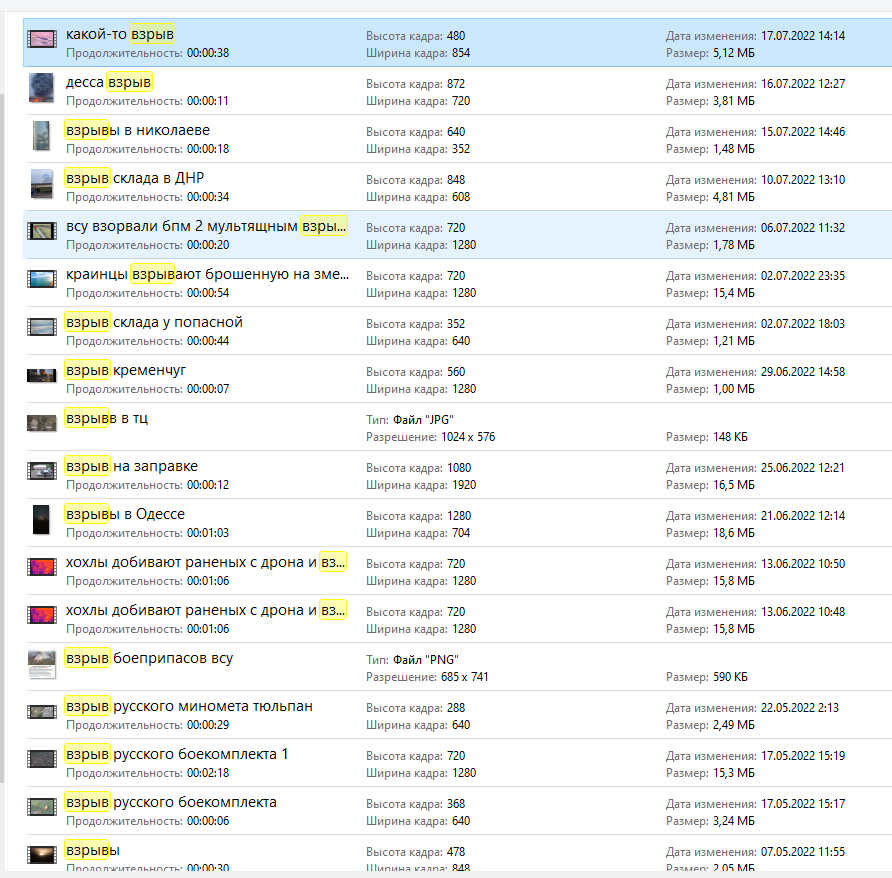
Task: Click the file name 'взрыв боеприпасов всу'
Action: coord(150,658)
